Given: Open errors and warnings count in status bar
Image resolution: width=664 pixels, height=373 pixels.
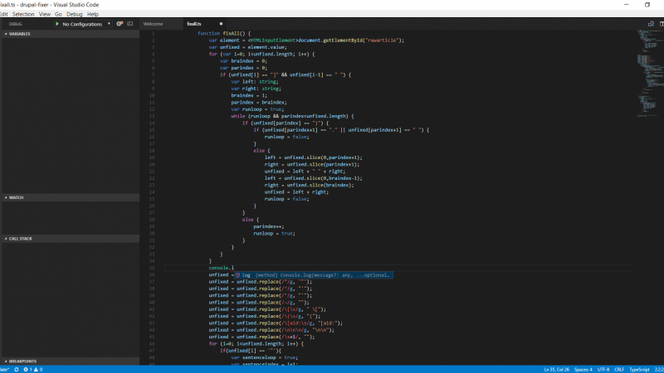Looking at the screenshot, I should 33,370.
